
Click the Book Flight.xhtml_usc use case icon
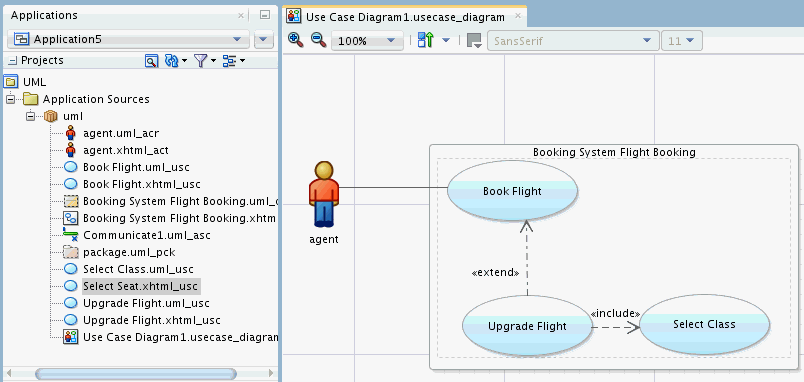tap(71, 184)
